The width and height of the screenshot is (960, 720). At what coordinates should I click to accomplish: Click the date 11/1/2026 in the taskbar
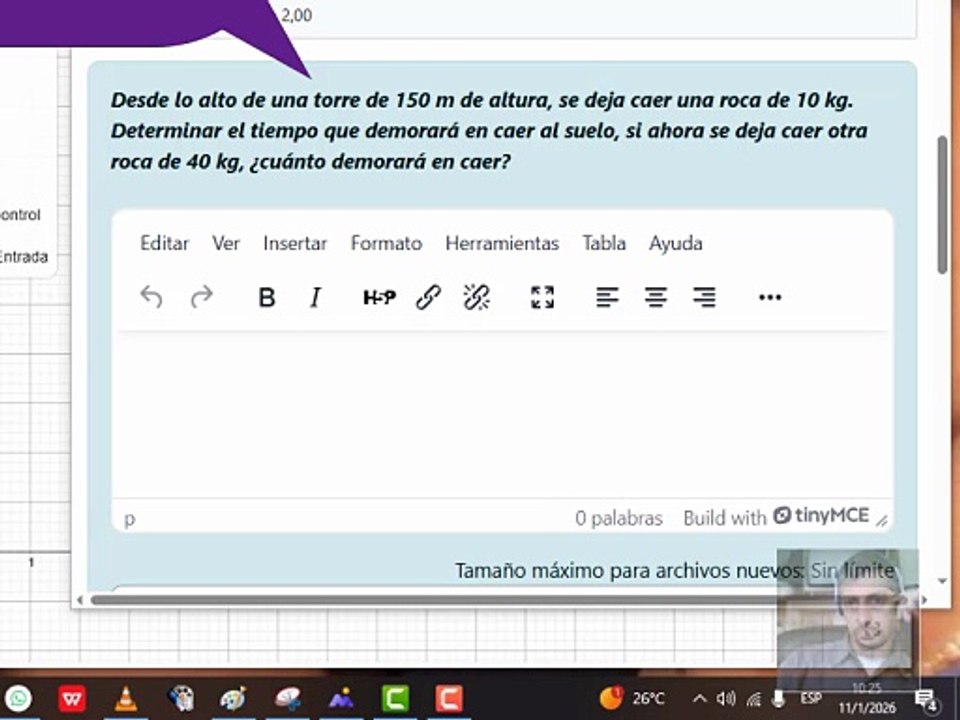[866, 708]
